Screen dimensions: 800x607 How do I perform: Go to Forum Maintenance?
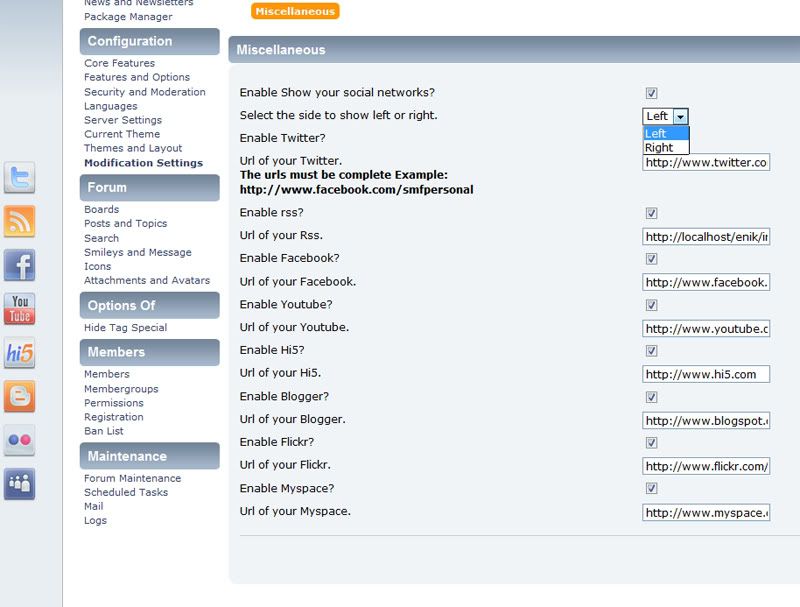pyautogui.click(x=133, y=478)
